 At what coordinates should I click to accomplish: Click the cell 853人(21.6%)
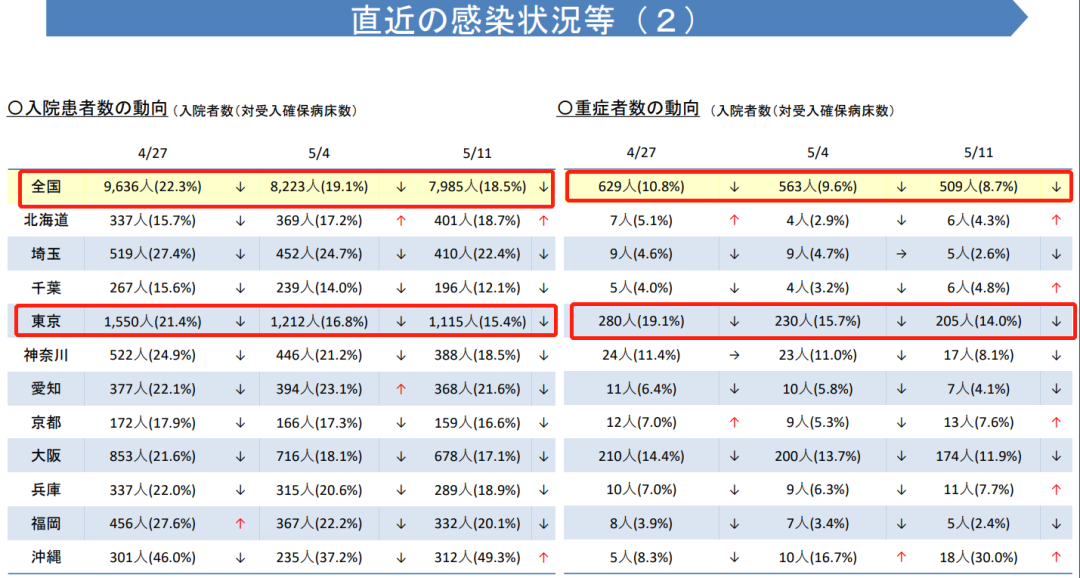tap(153, 455)
